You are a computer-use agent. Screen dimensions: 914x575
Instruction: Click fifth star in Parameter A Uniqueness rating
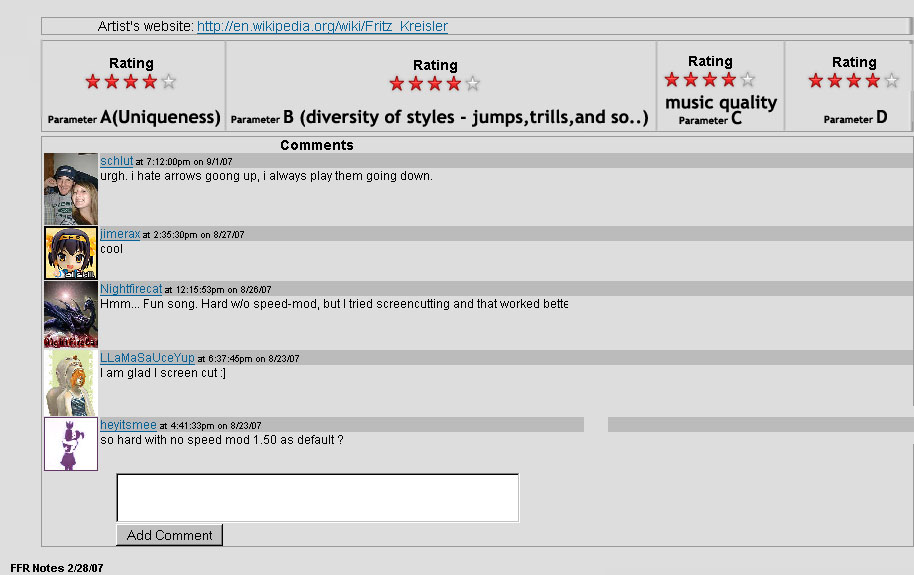click(168, 82)
